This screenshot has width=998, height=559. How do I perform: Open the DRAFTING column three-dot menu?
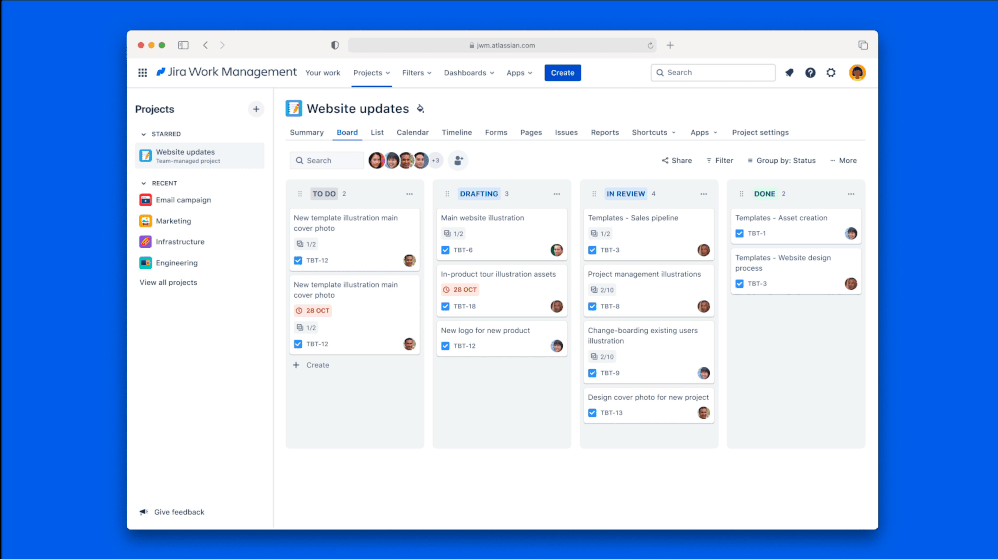(557, 194)
